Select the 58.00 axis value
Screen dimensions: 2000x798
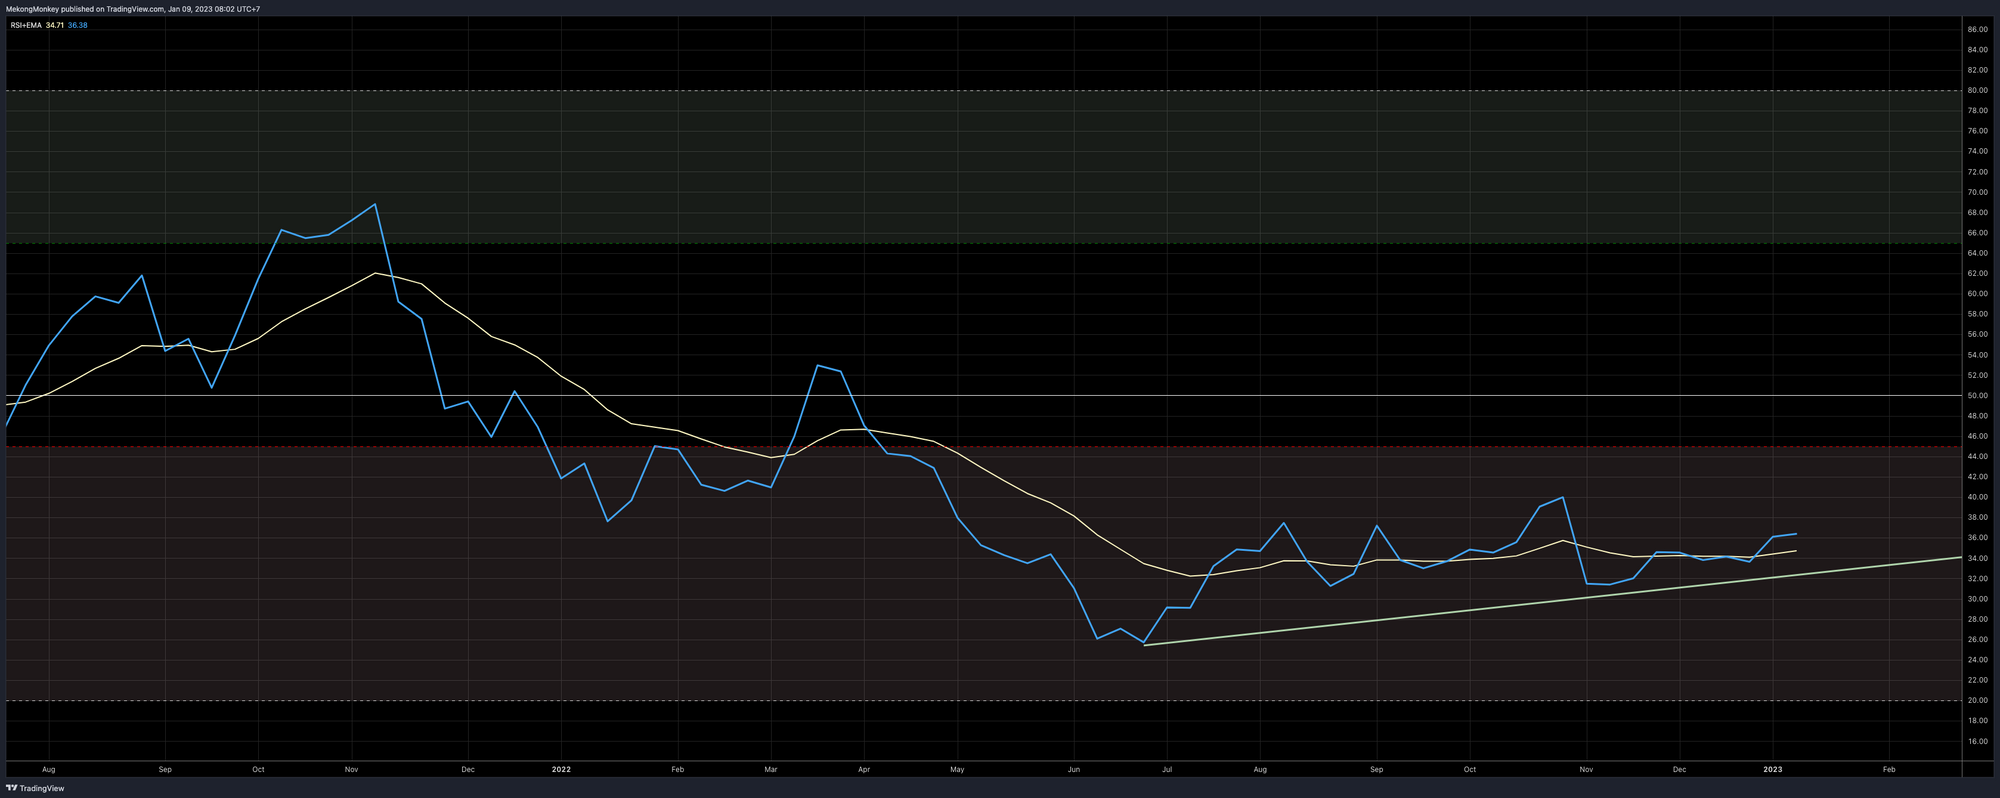[1977, 314]
